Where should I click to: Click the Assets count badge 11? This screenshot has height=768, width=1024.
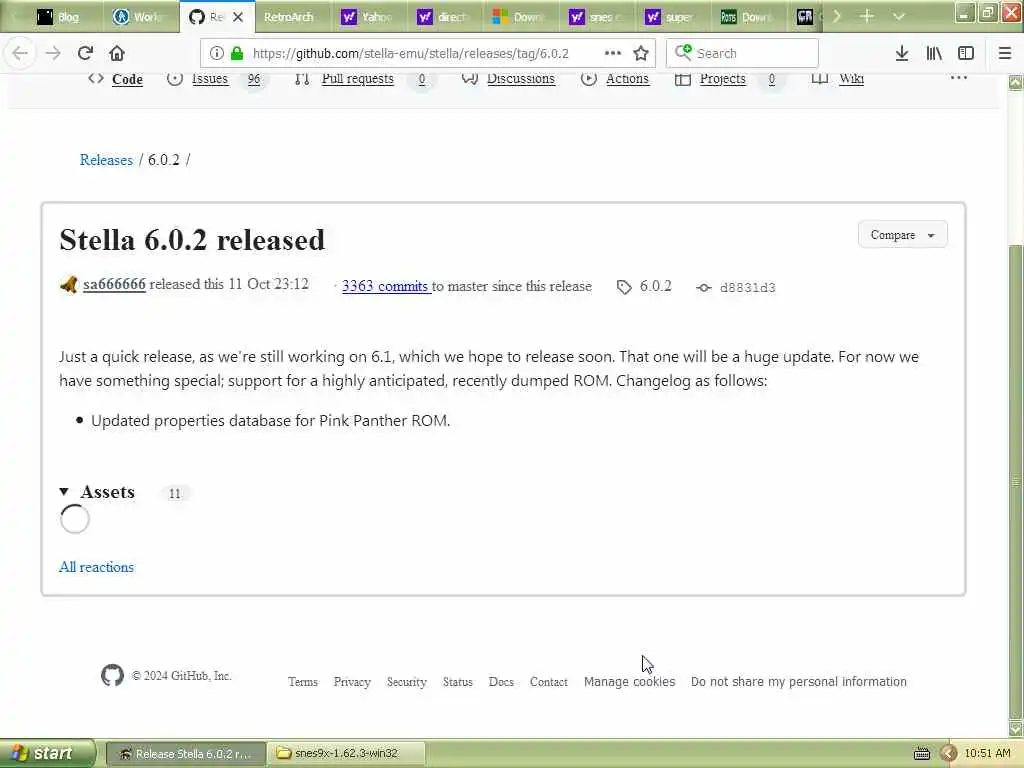(174, 493)
